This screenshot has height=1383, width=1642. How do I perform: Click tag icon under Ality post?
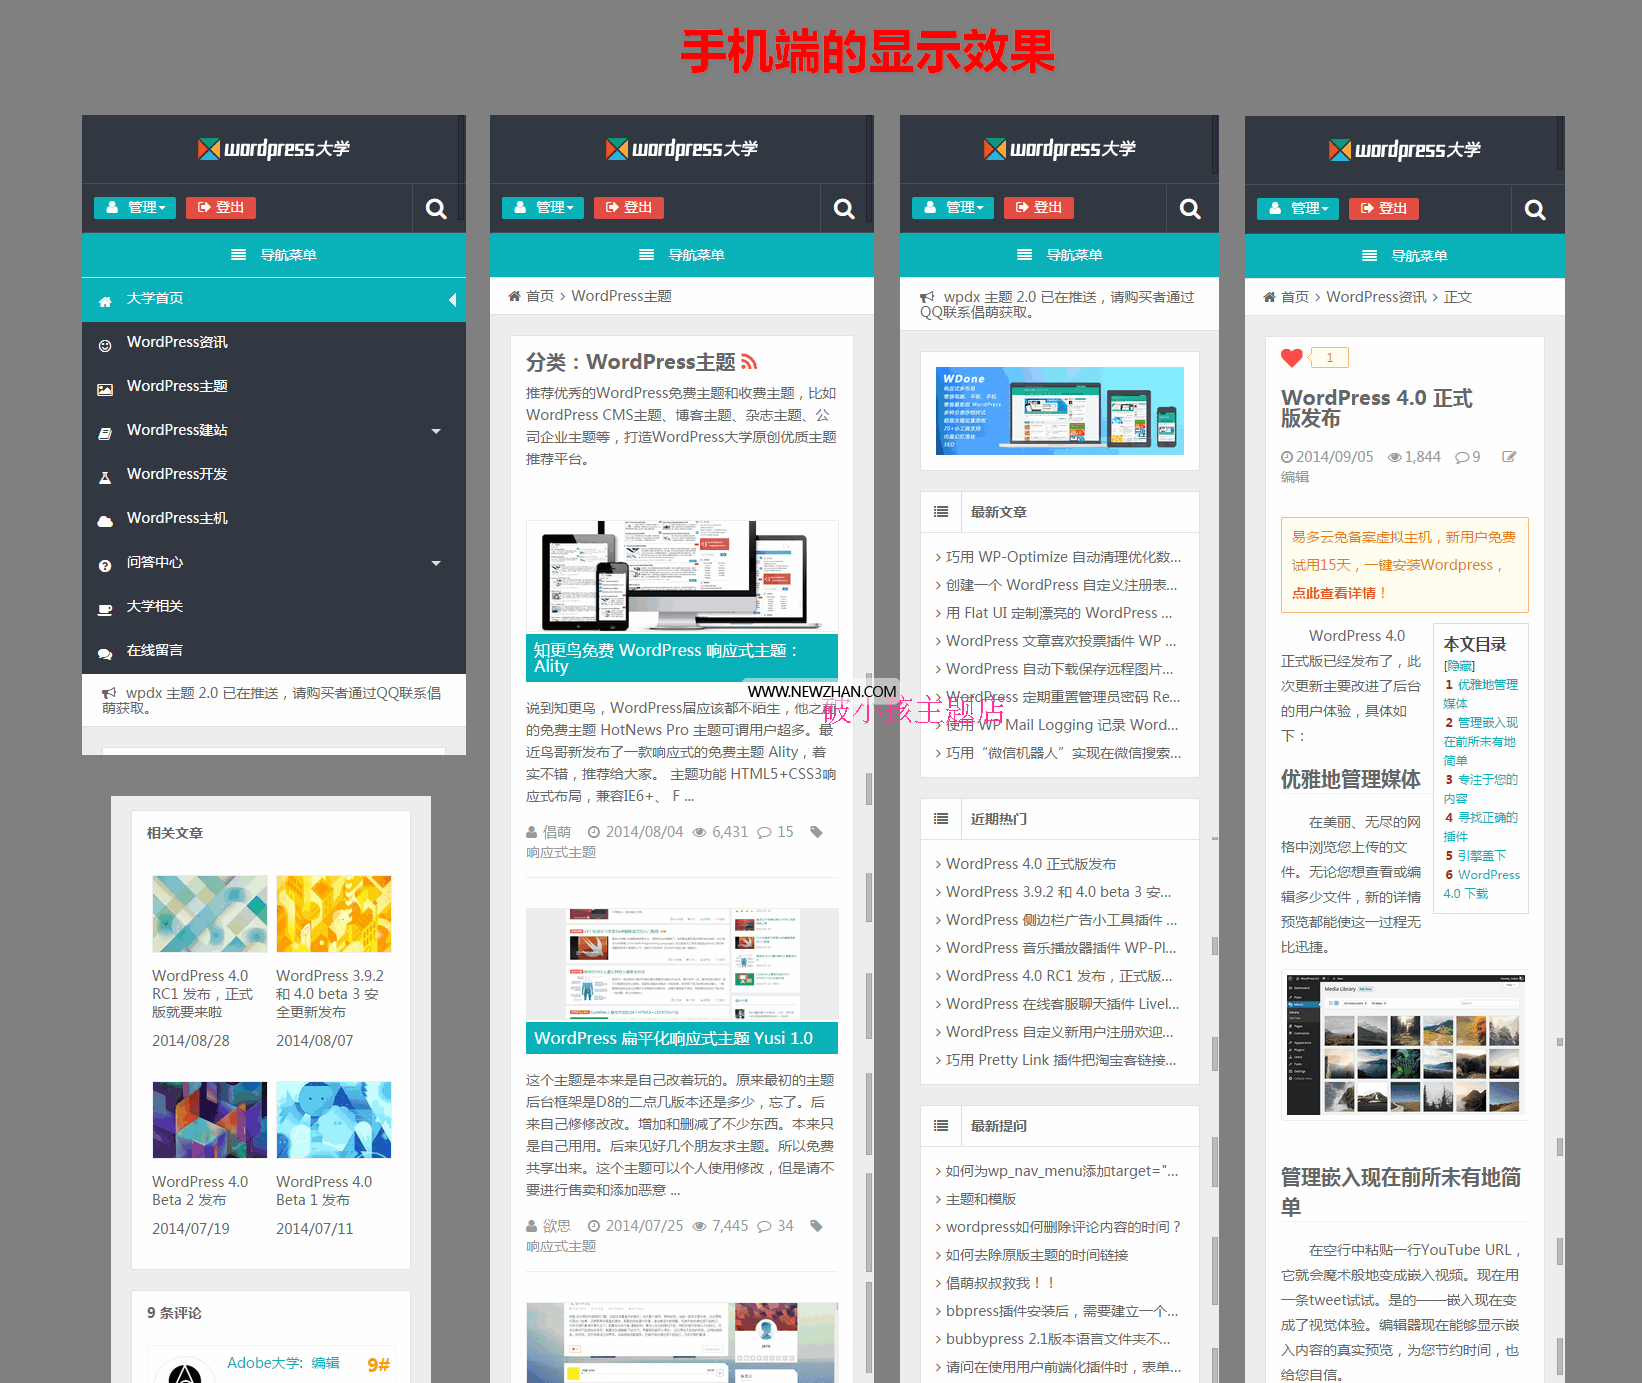point(816,832)
